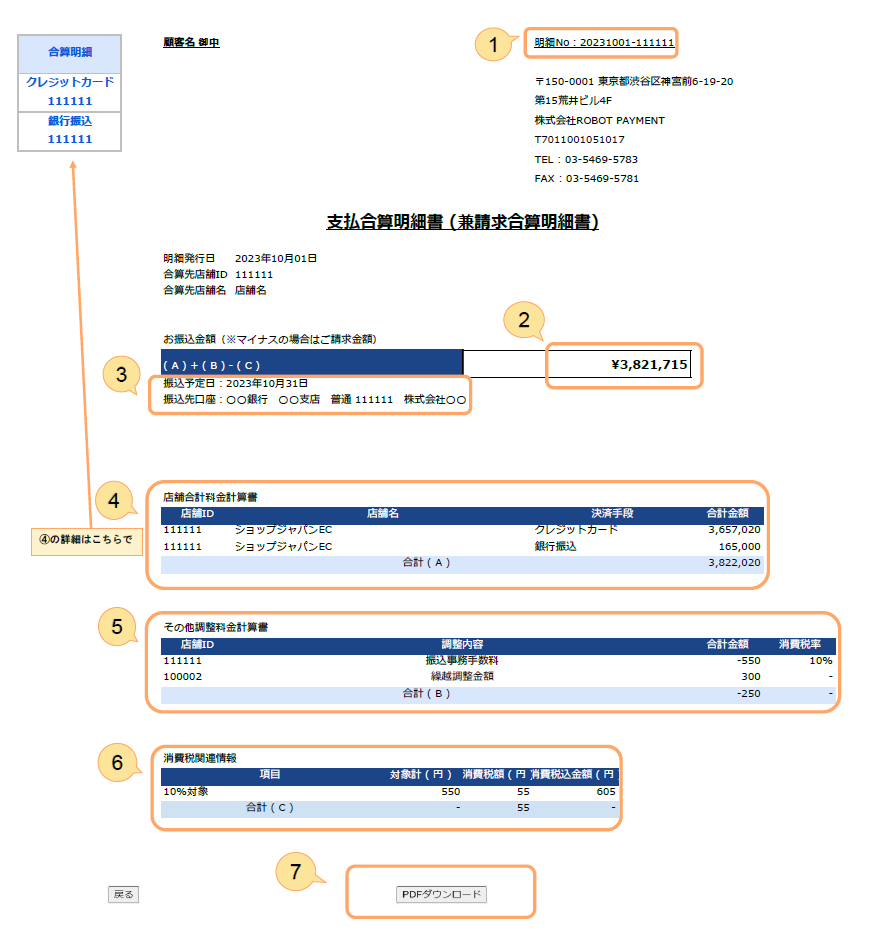892x945 pixels.
Task: Click the registration number T7011001051017
Action: click(x=580, y=140)
